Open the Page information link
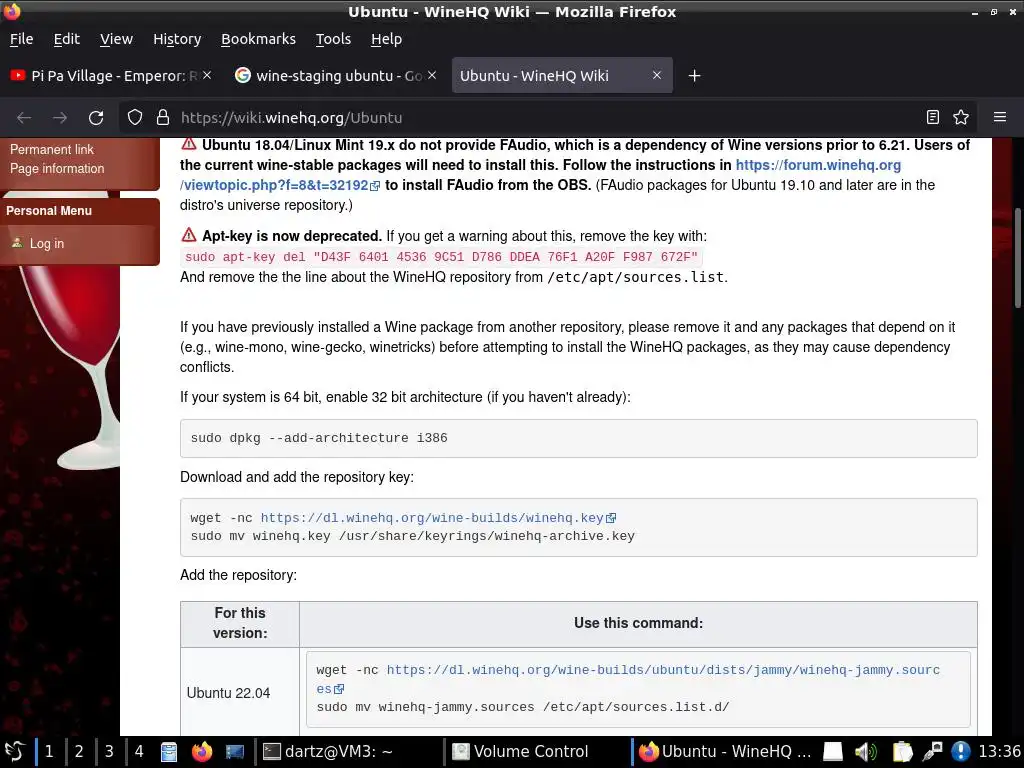This screenshot has width=1024, height=768. [x=57, y=168]
